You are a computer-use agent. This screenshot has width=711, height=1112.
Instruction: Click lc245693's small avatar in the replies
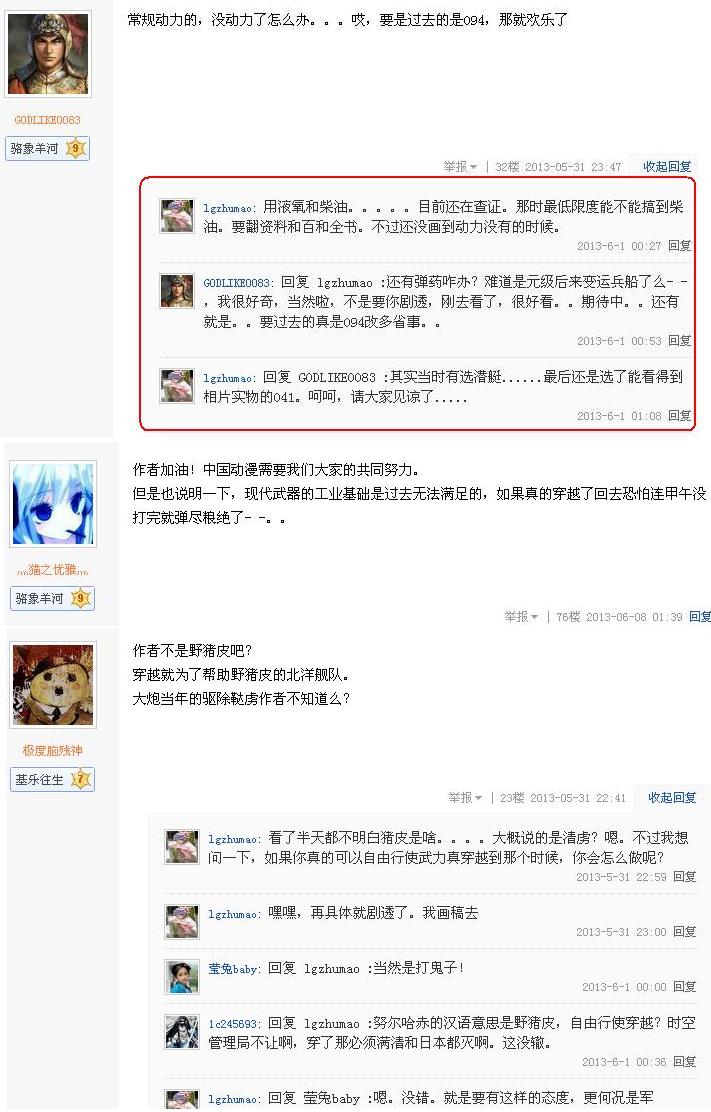182,1032
